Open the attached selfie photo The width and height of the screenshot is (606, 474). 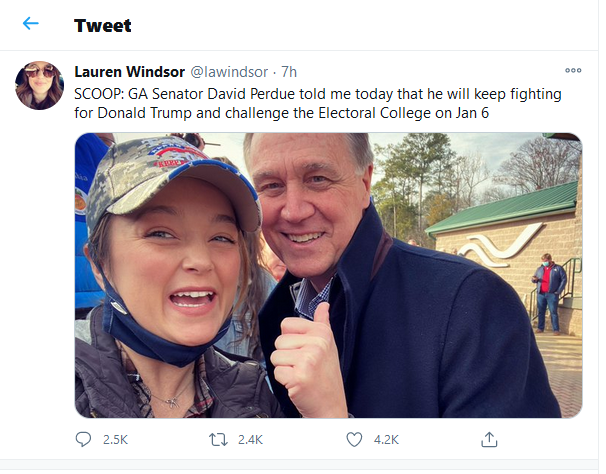(x=328, y=275)
